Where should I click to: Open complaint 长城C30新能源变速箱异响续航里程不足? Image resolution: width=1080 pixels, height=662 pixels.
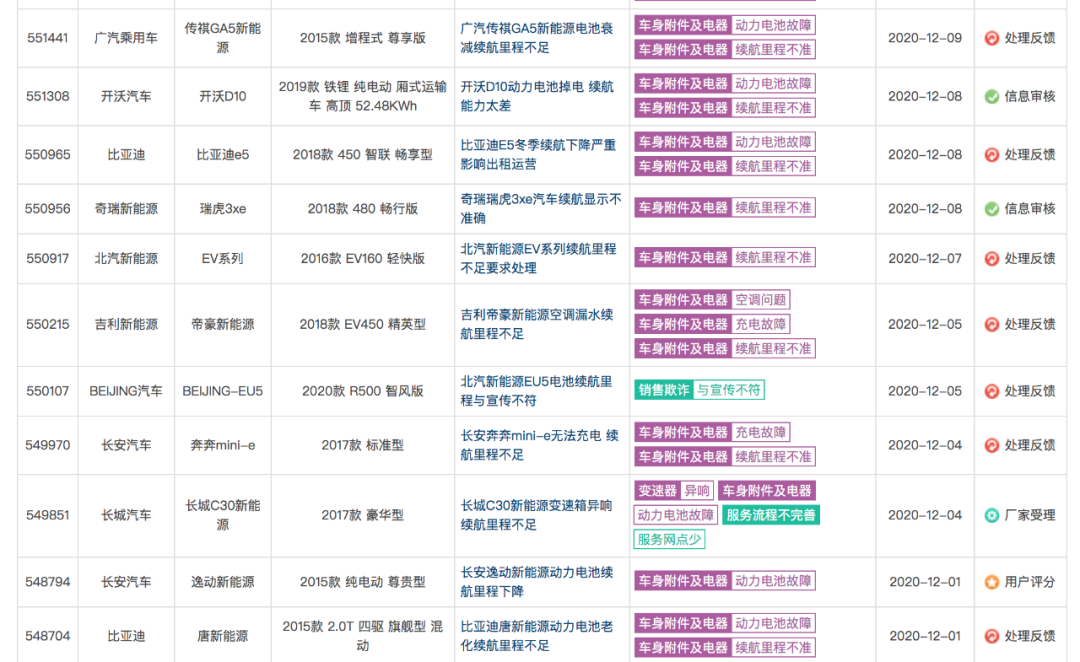tap(537, 515)
